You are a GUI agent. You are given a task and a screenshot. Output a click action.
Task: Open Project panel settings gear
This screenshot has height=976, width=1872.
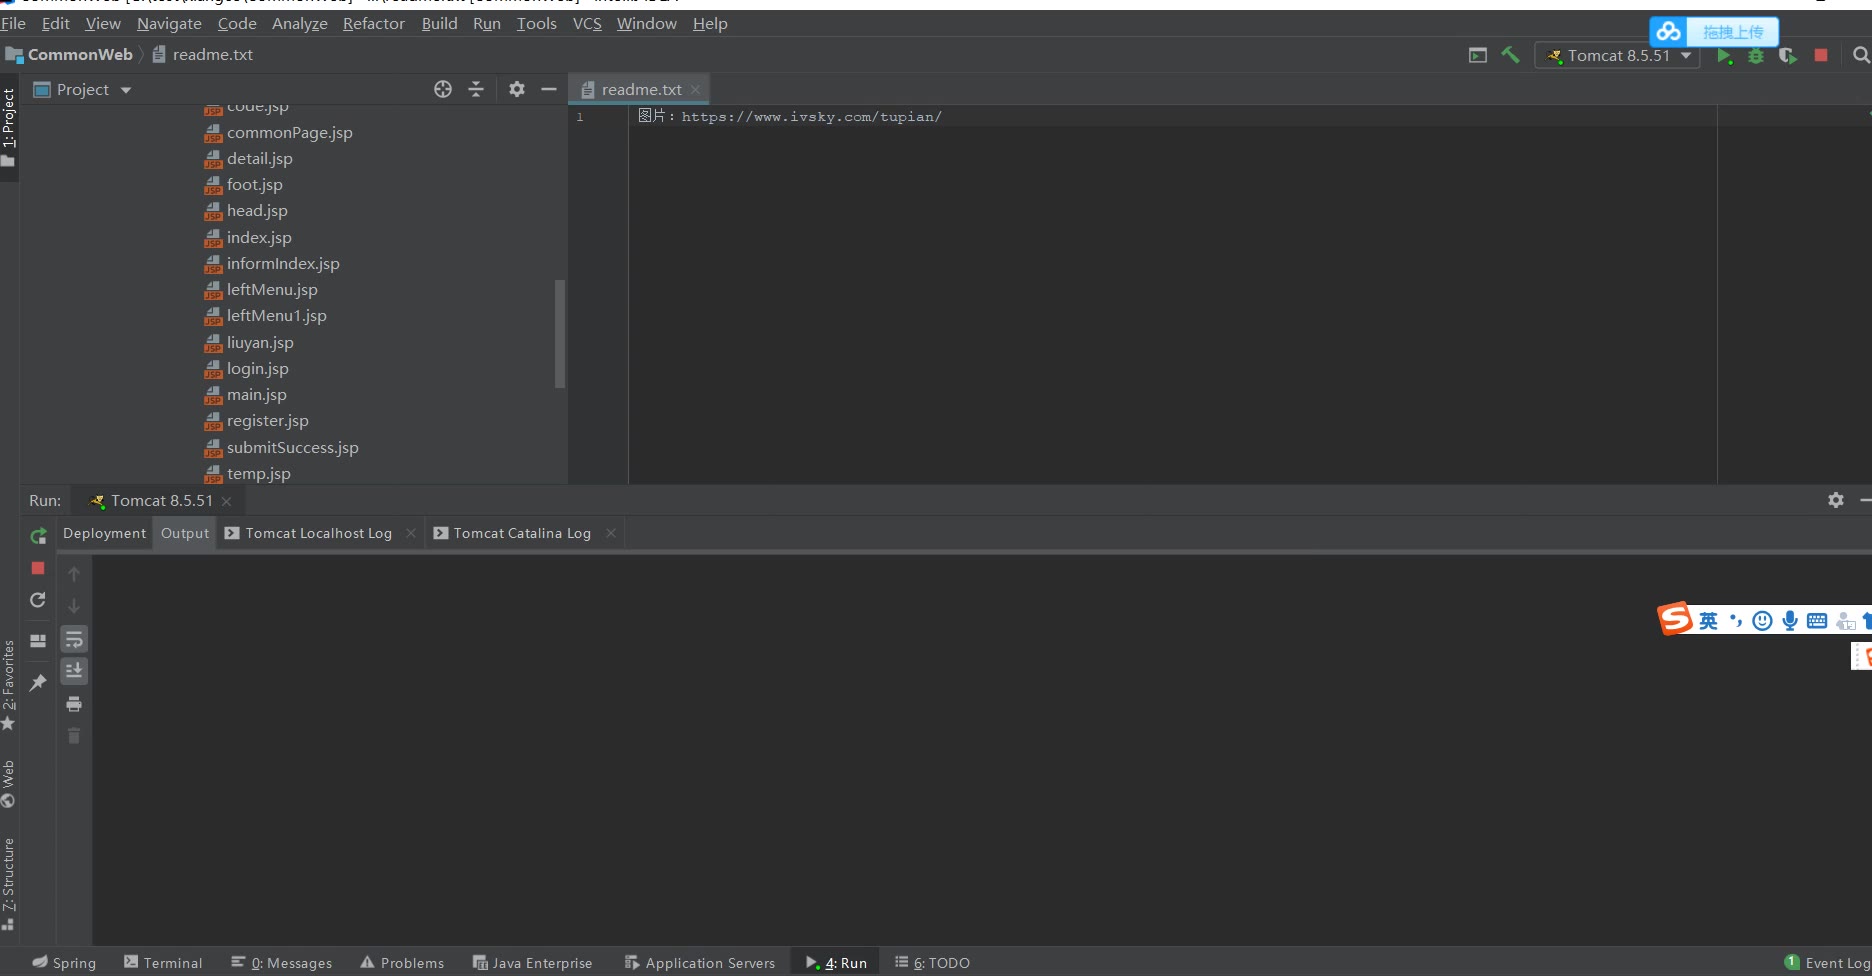coord(516,89)
